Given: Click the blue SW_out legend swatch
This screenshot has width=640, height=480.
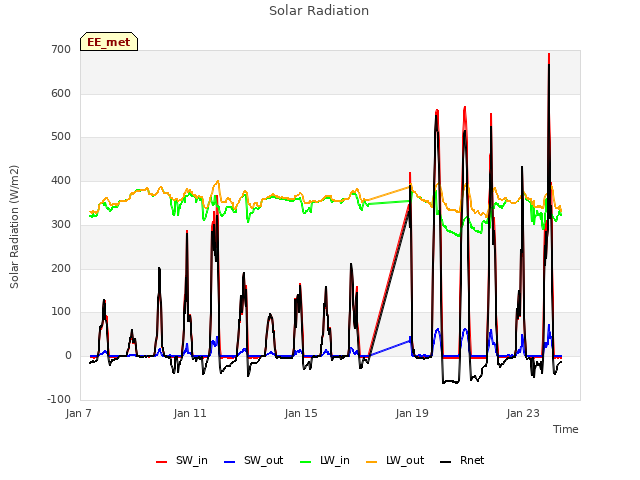Looking at the screenshot, I should pos(230,462).
